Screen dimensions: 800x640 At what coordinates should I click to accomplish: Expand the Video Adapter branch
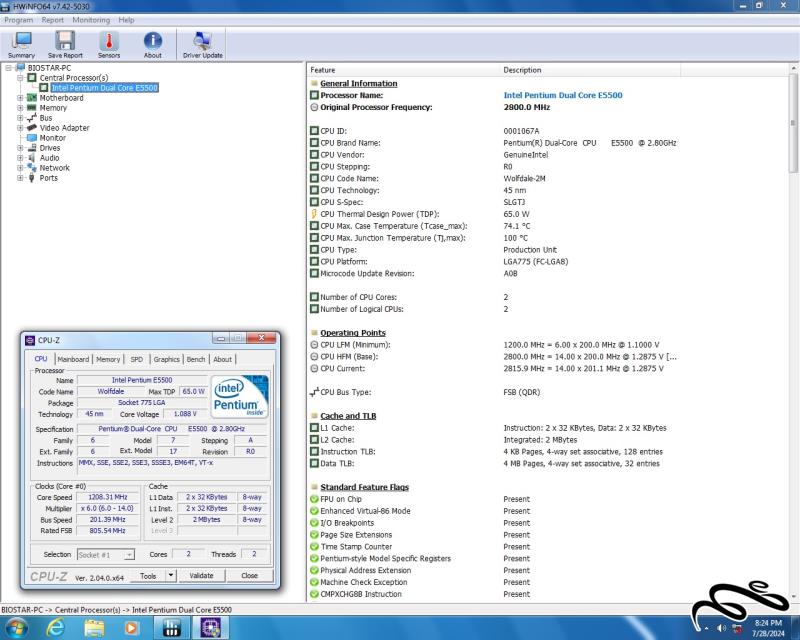click(x=20, y=128)
